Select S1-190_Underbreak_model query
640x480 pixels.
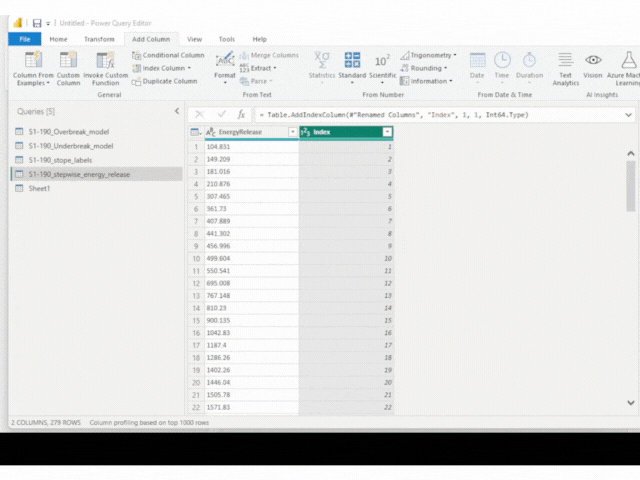click(x=97, y=146)
